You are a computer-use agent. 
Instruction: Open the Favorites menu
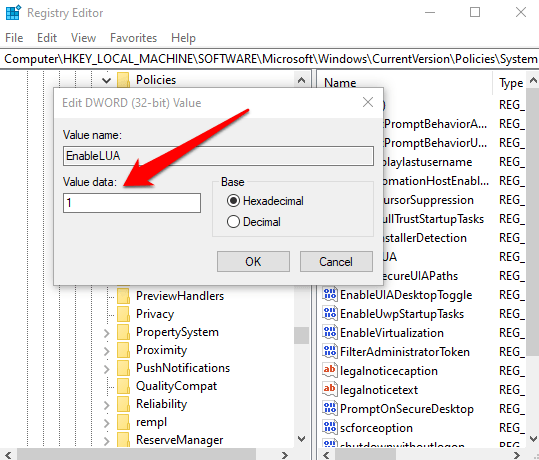pyautogui.click(x=133, y=38)
